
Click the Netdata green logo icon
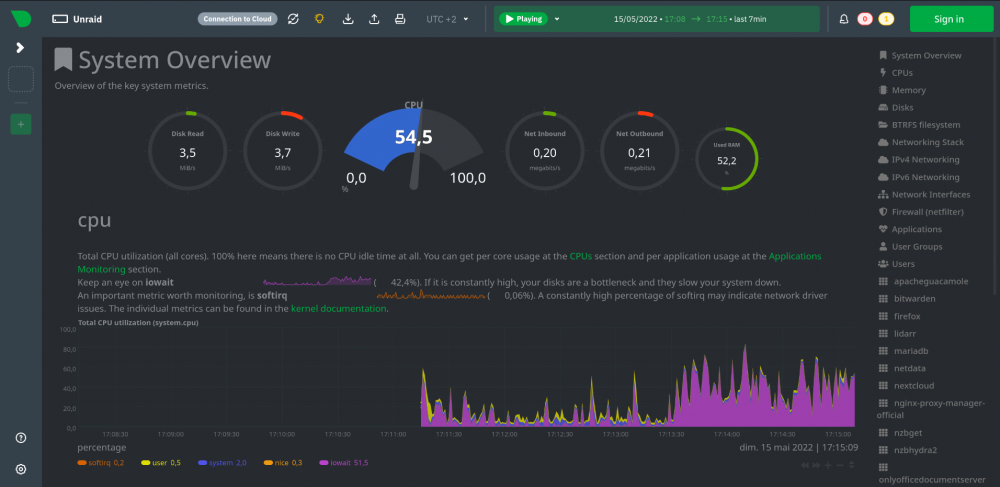[x=20, y=18]
